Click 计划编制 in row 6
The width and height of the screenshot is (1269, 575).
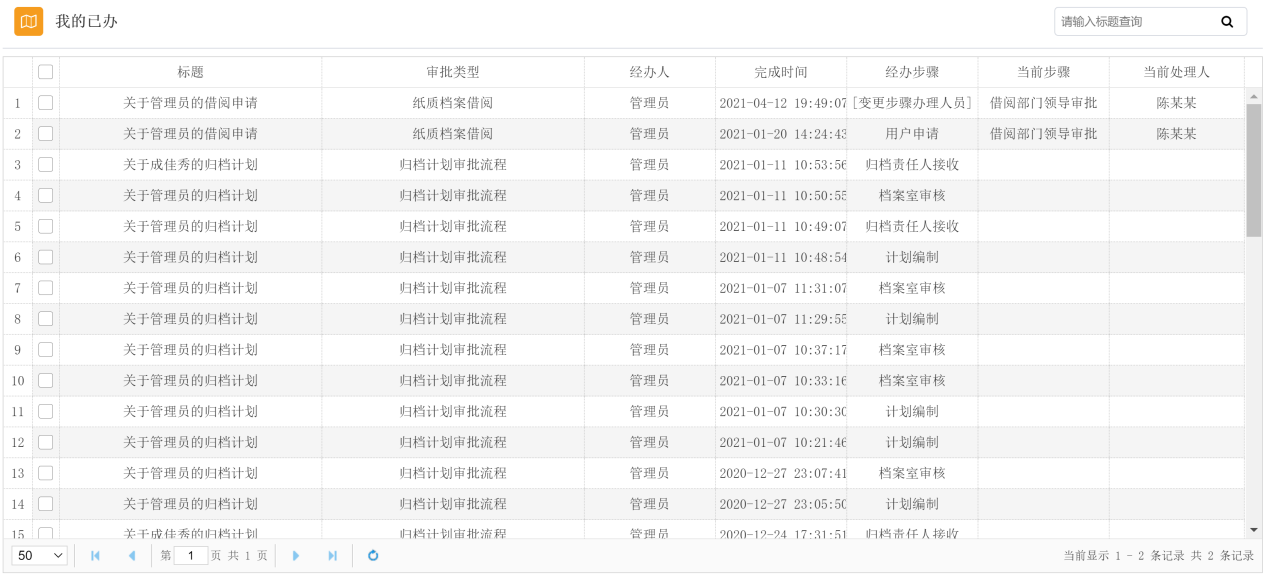(912, 257)
